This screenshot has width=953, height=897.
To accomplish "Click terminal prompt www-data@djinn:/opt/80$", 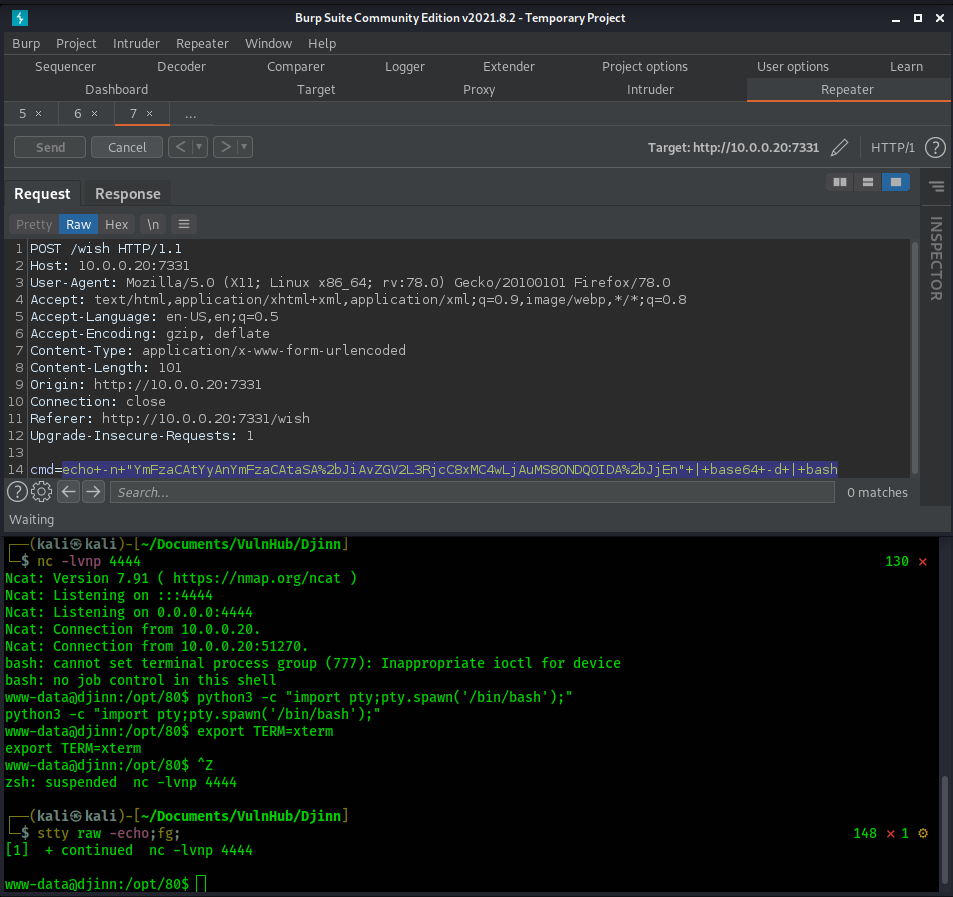I will point(97,884).
